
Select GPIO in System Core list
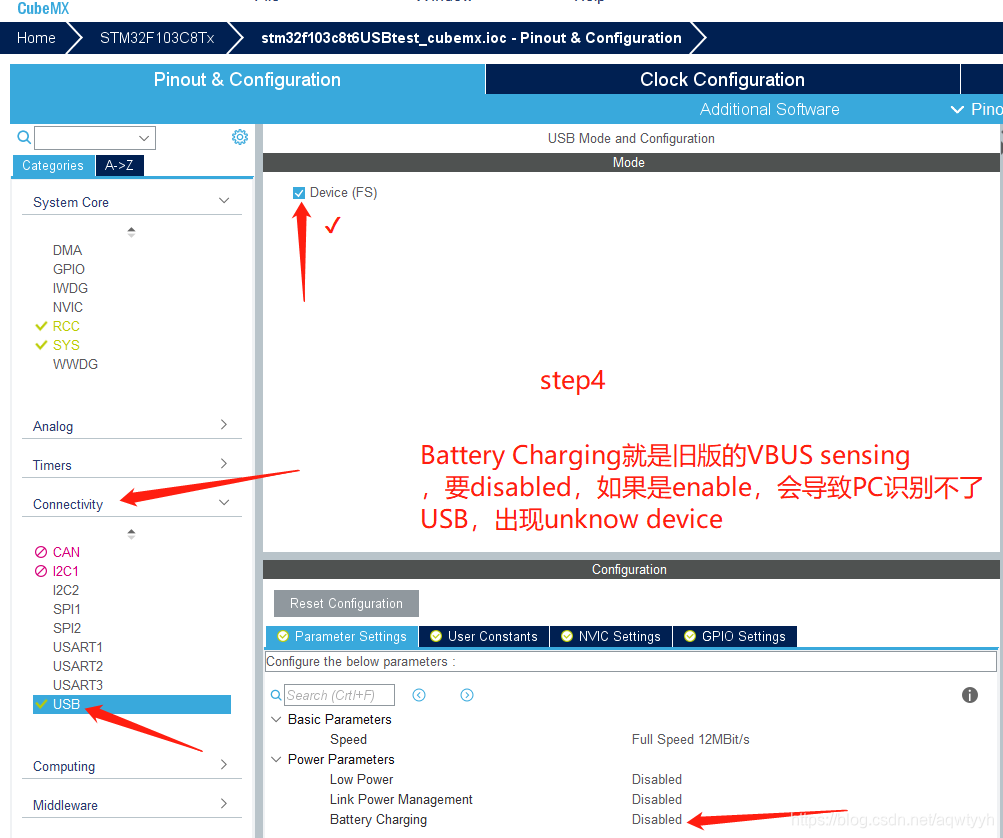(68, 269)
